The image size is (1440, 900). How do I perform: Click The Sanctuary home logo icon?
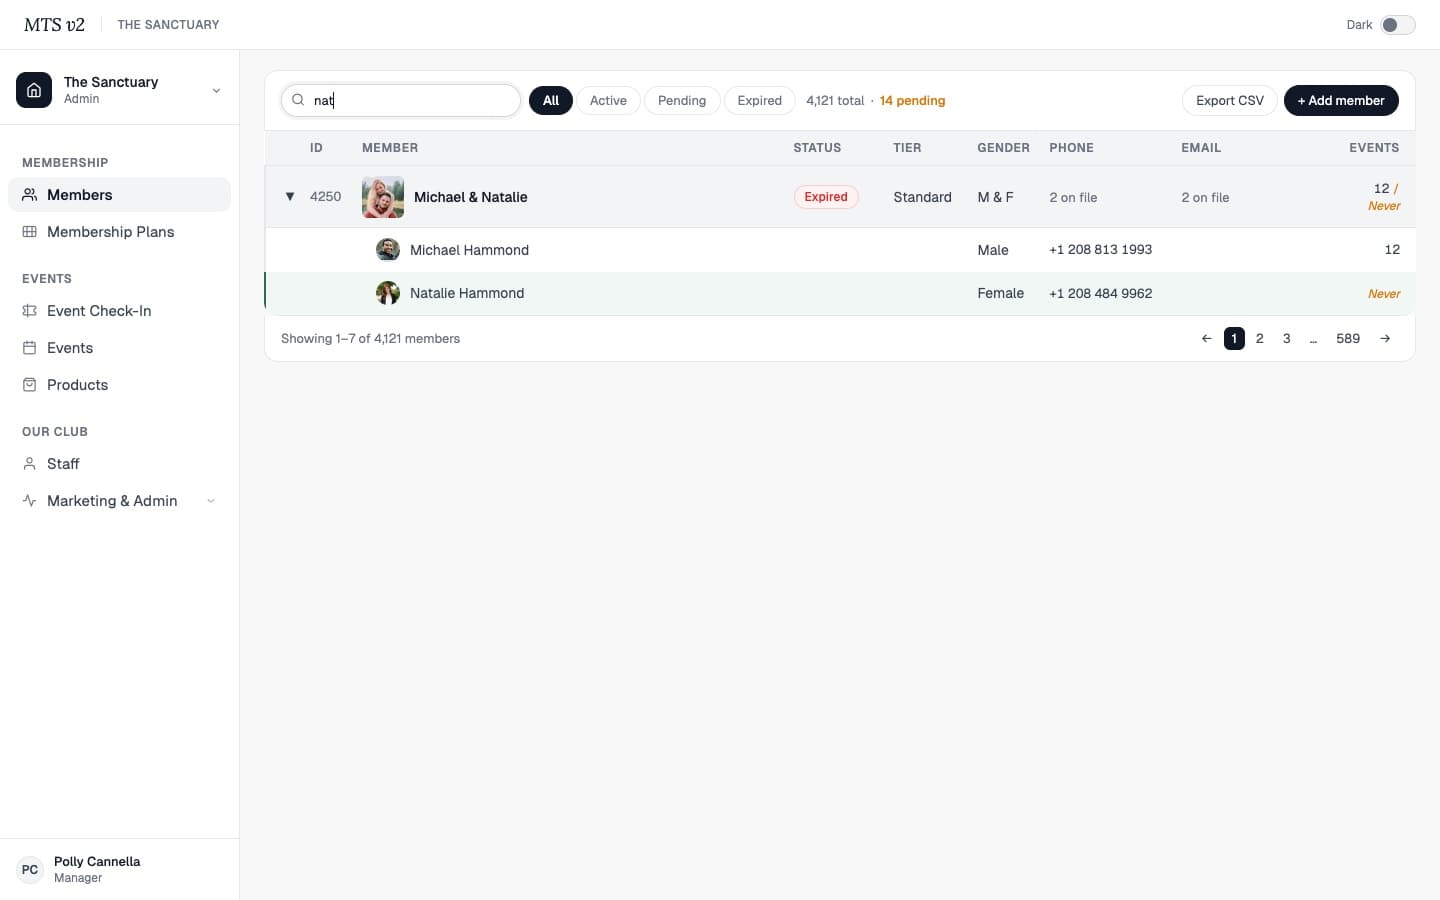click(34, 90)
